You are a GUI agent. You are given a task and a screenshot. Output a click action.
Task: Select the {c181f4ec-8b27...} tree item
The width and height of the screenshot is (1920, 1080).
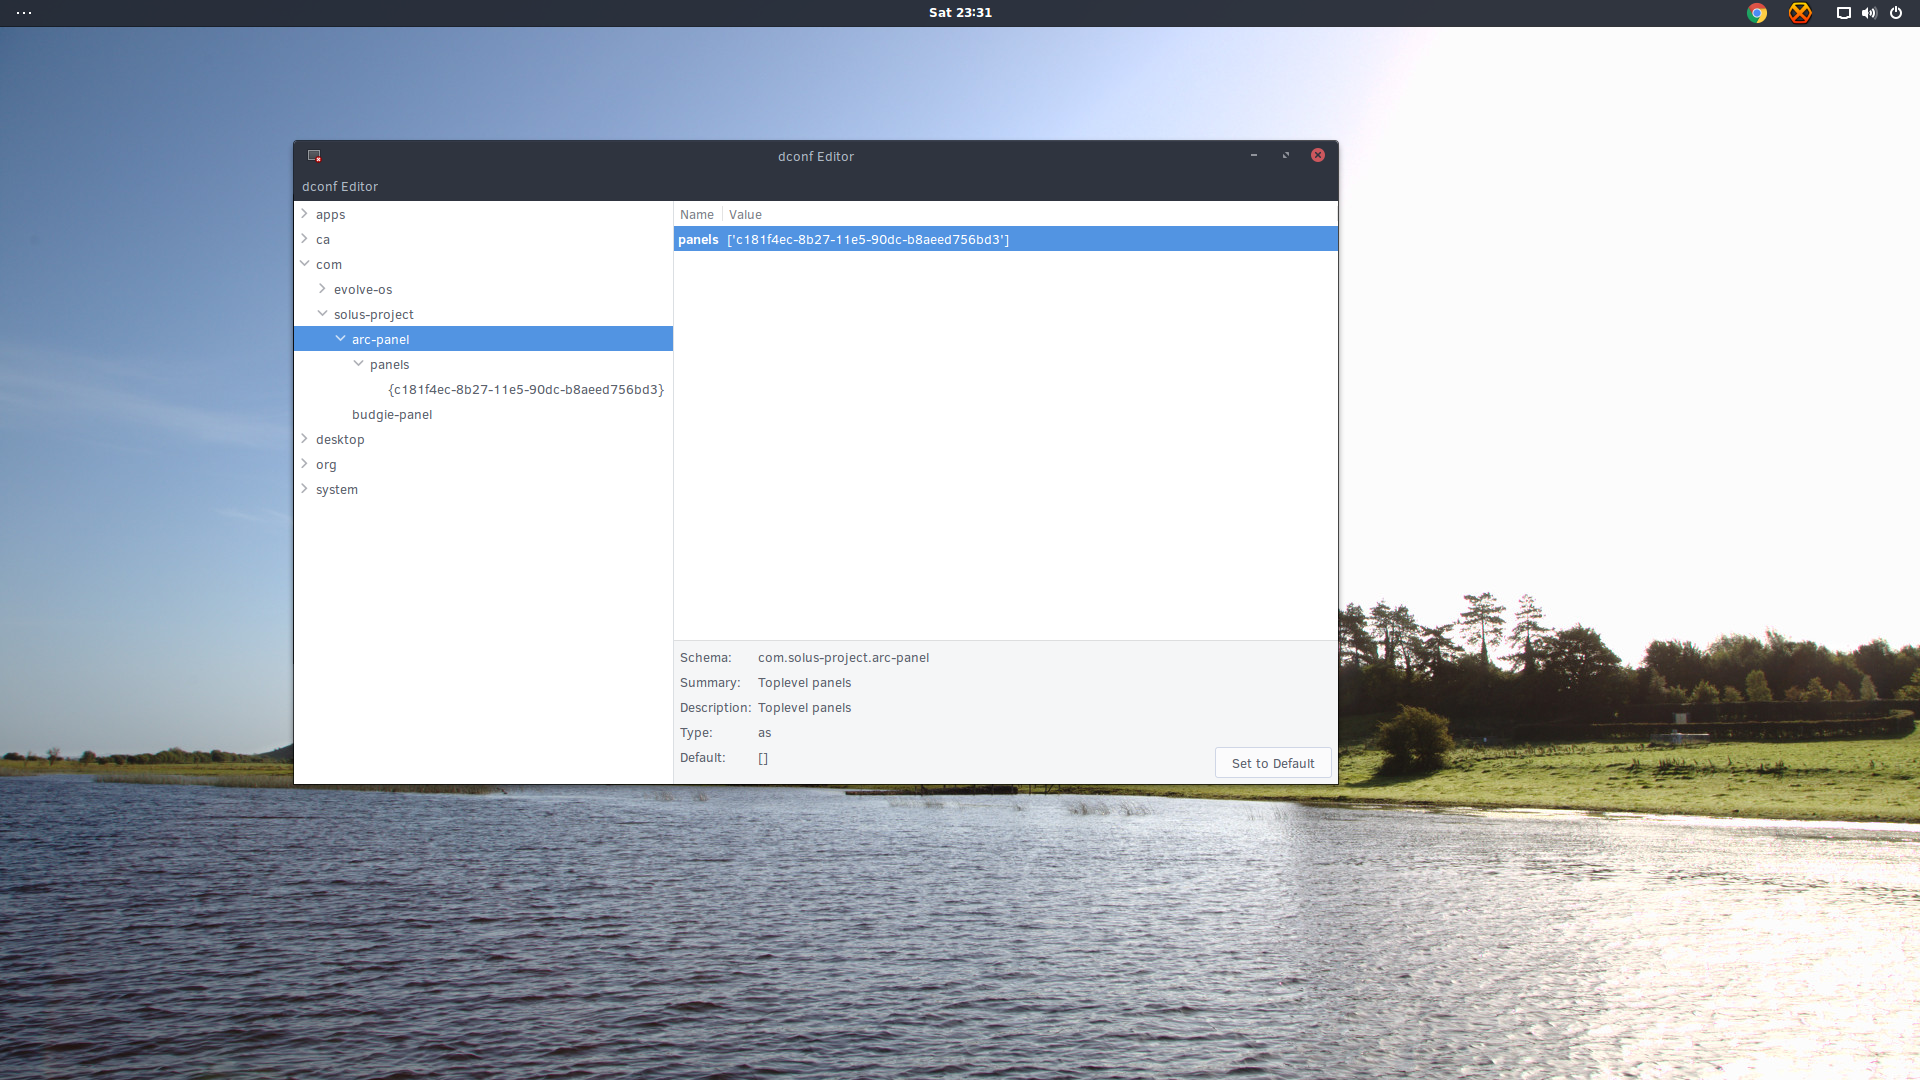(526, 390)
